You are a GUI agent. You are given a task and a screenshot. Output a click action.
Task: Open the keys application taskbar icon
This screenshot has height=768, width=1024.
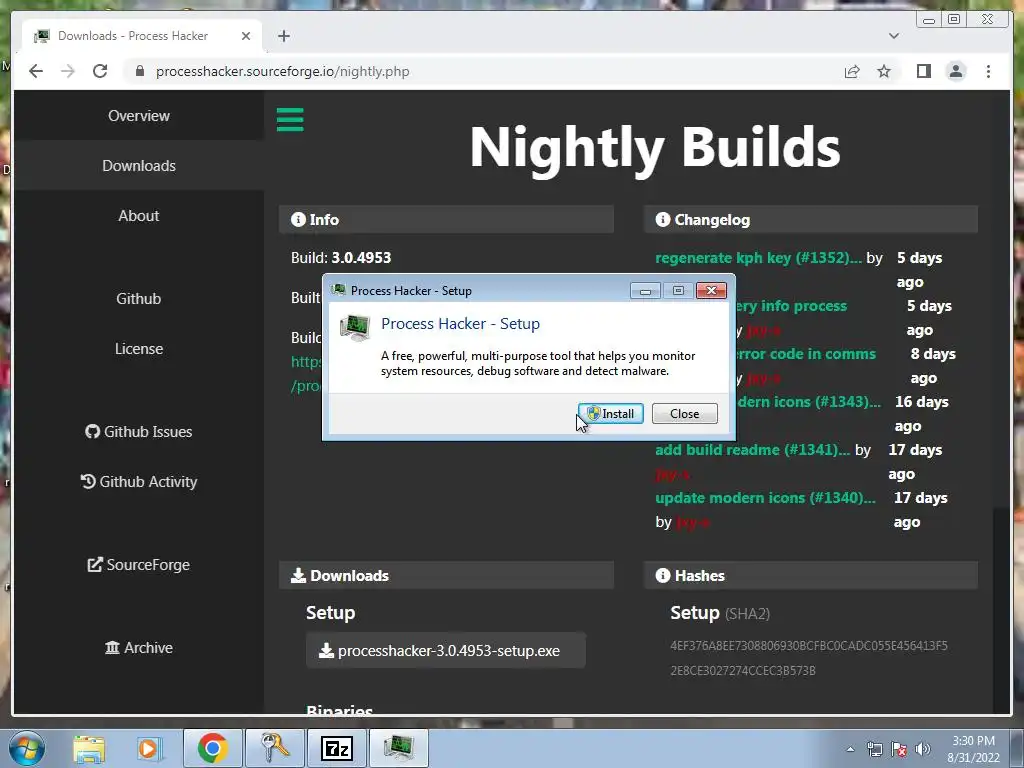(275, 748)
